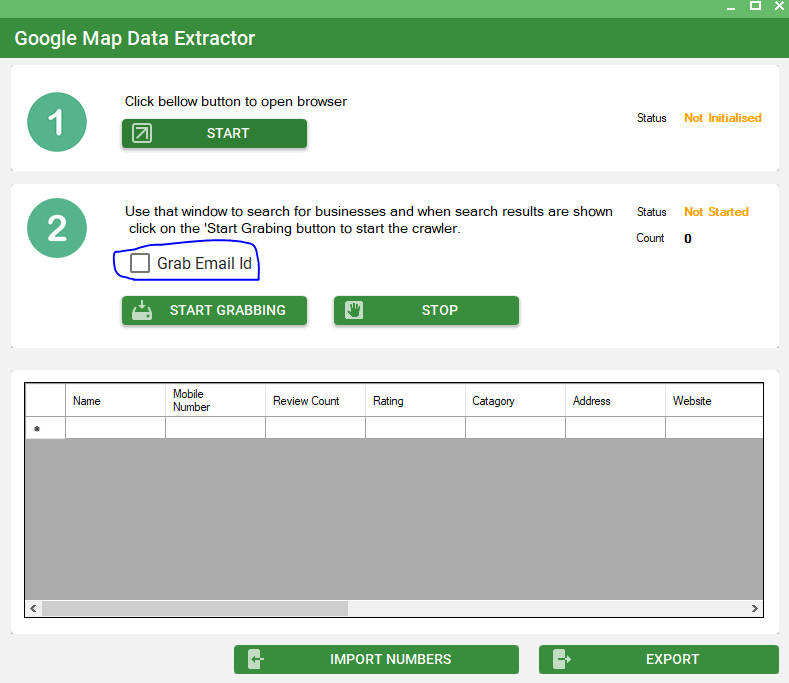Click the empty Mobile Number cell
Screen dimensions: 789x683
click(x=215, y=428)
